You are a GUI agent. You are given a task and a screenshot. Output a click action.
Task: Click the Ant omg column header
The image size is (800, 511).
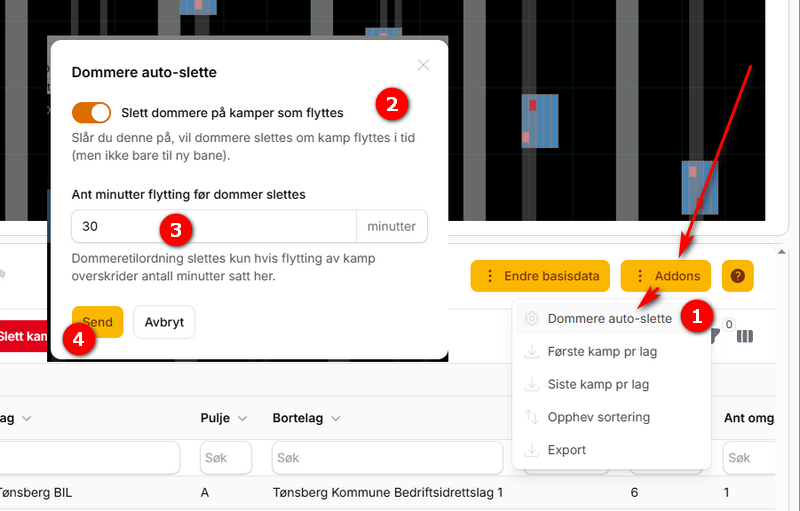[748, 418]
